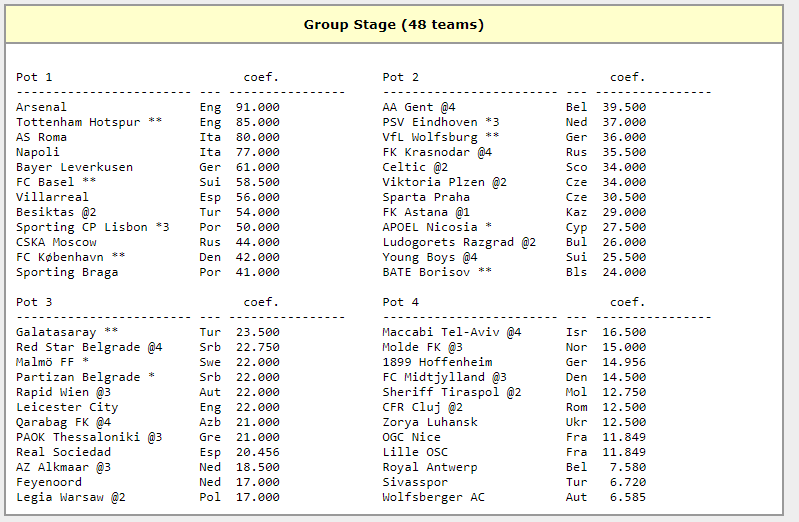Select FK Astana row

point(514,212)
